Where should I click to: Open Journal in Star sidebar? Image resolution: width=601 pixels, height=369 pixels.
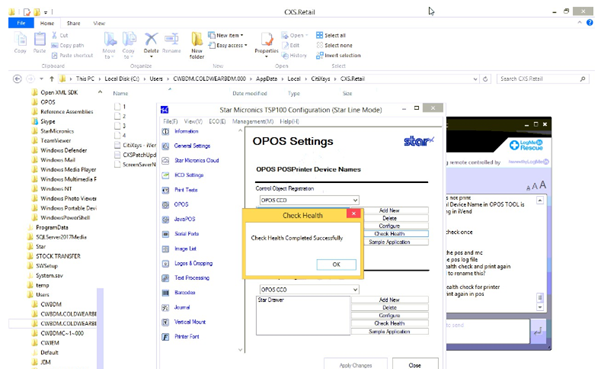point(182,307)
